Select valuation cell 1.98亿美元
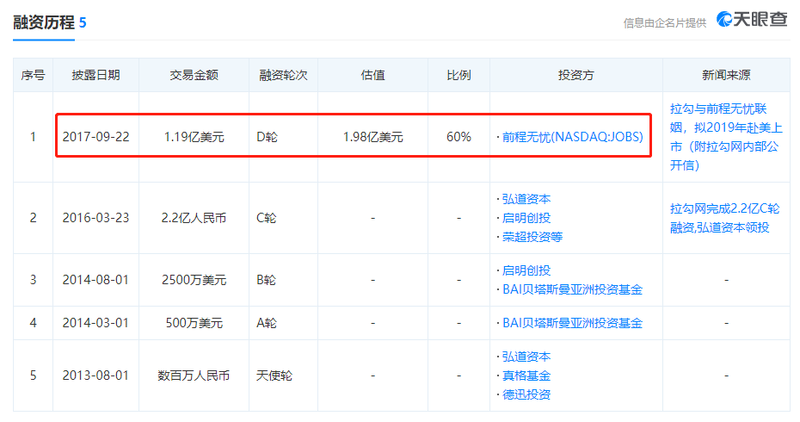The image size is (800, 422). 373,137
